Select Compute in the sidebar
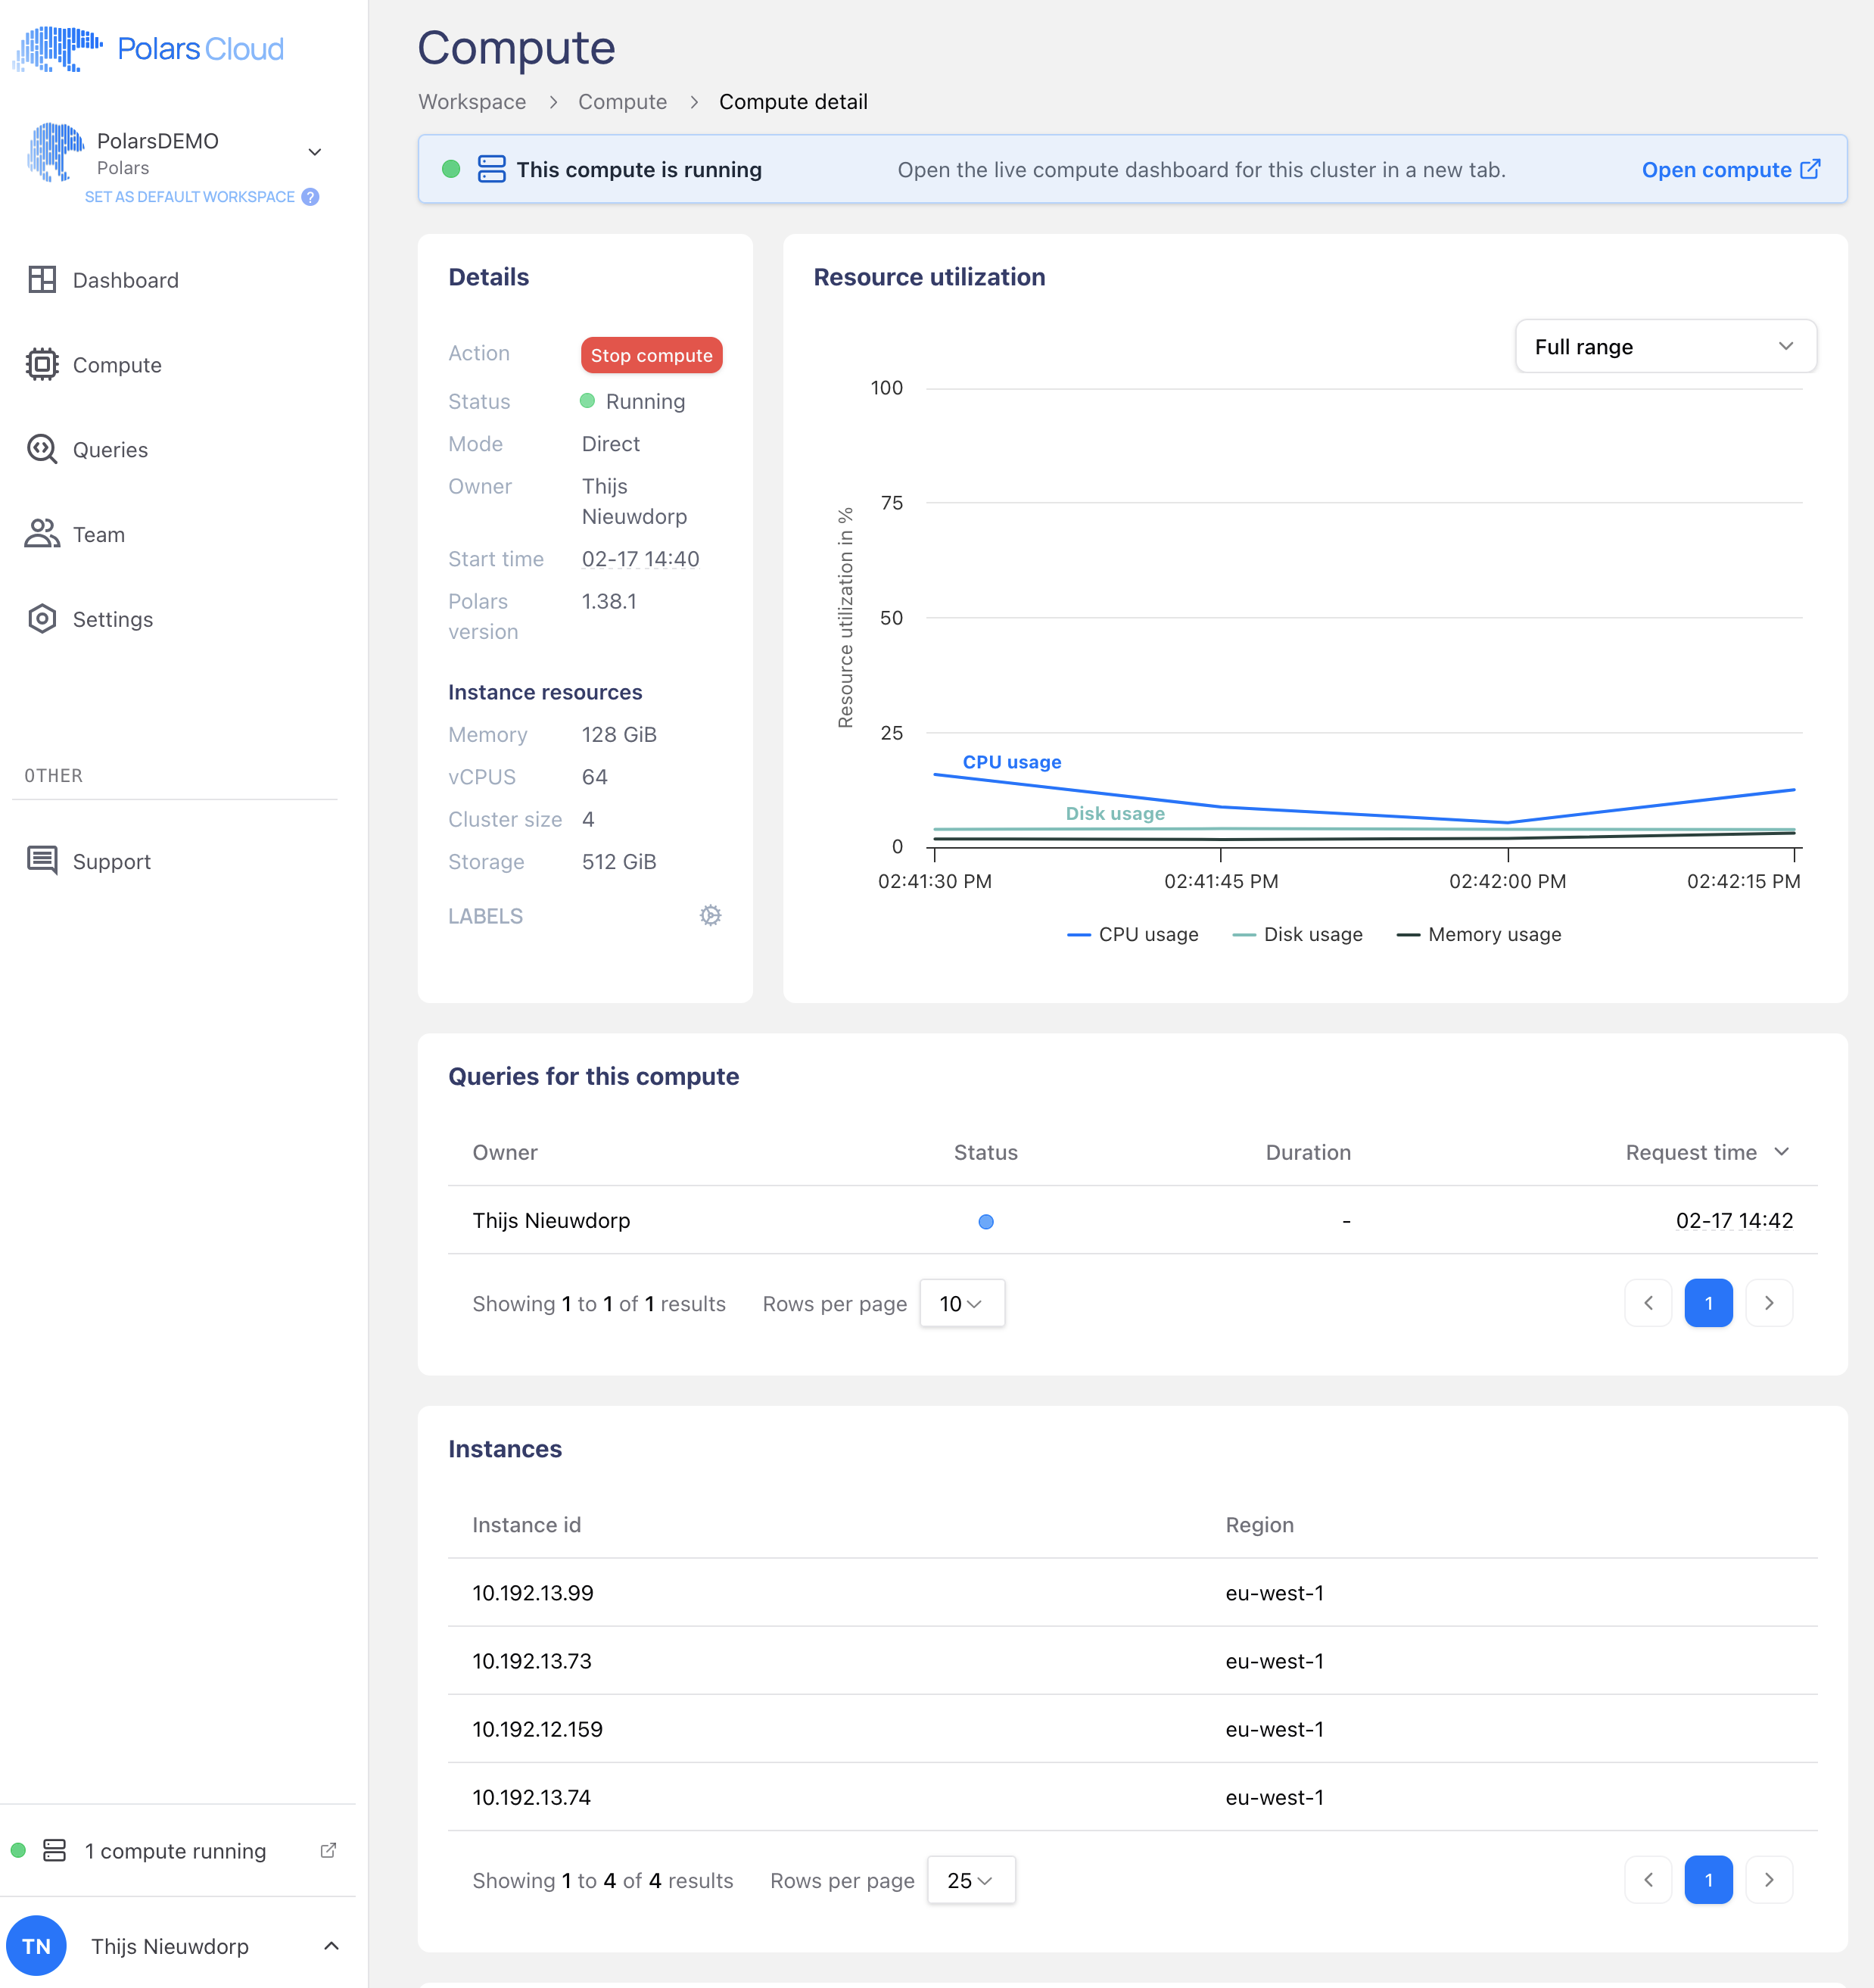This screenshot has width=1874, height=1988. pyautogui.click(x=117, y=365)
